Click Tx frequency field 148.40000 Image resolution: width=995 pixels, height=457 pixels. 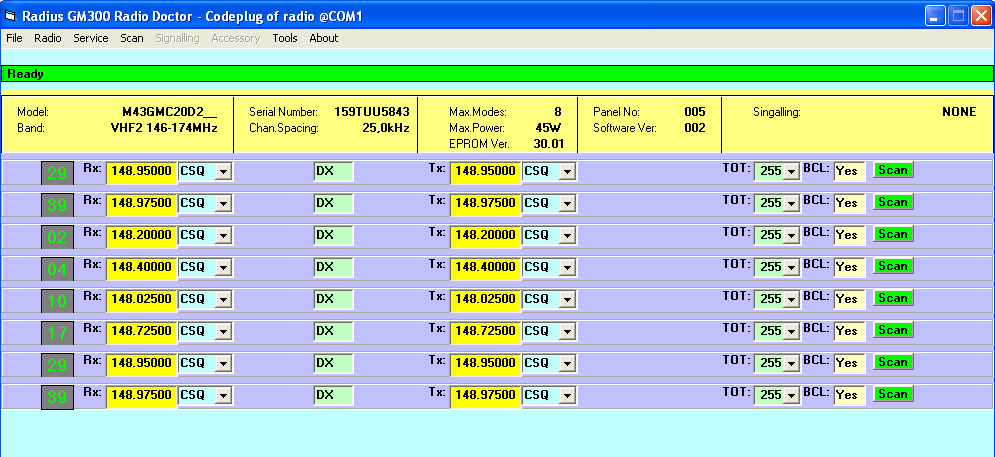[x=485, y=267]
